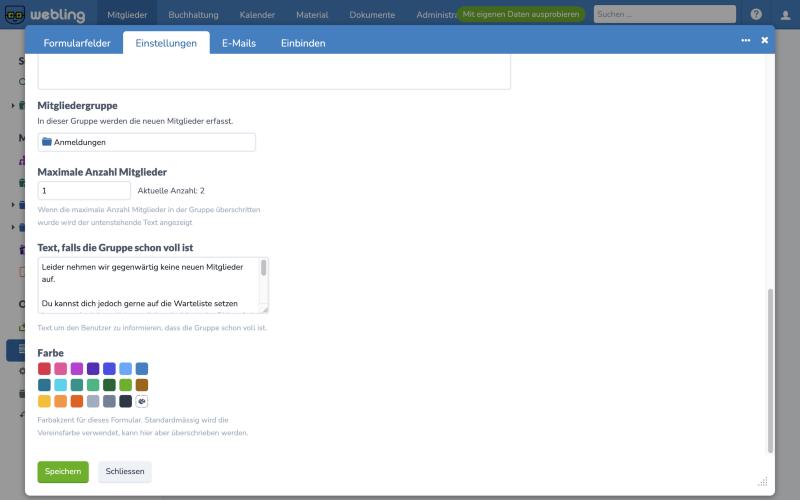Switch to the Formularfelder tab

[x=77, y=43]
